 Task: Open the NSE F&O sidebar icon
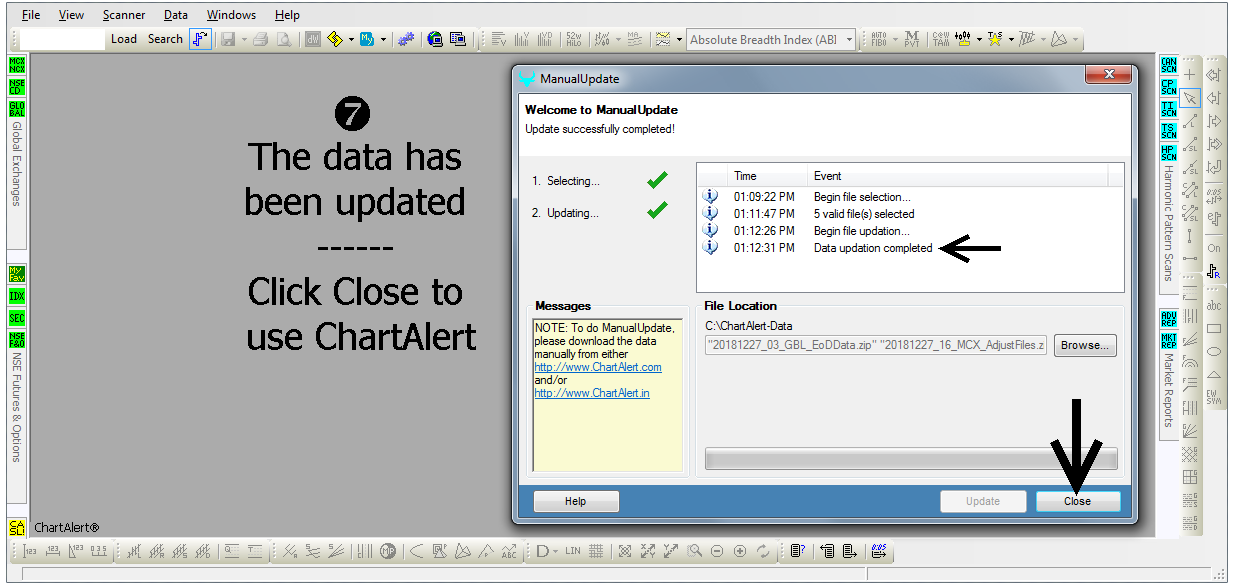tap(17, 340)
